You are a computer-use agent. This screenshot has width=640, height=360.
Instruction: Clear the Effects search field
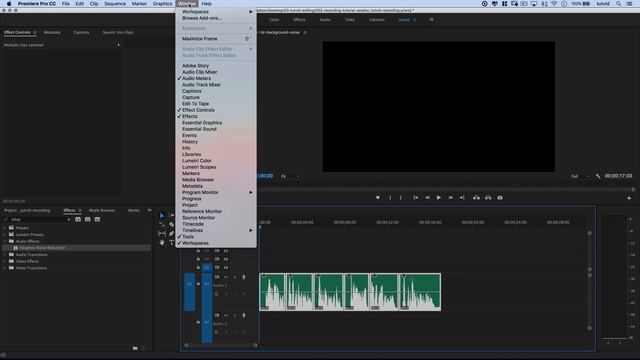[x=69, y=220]
